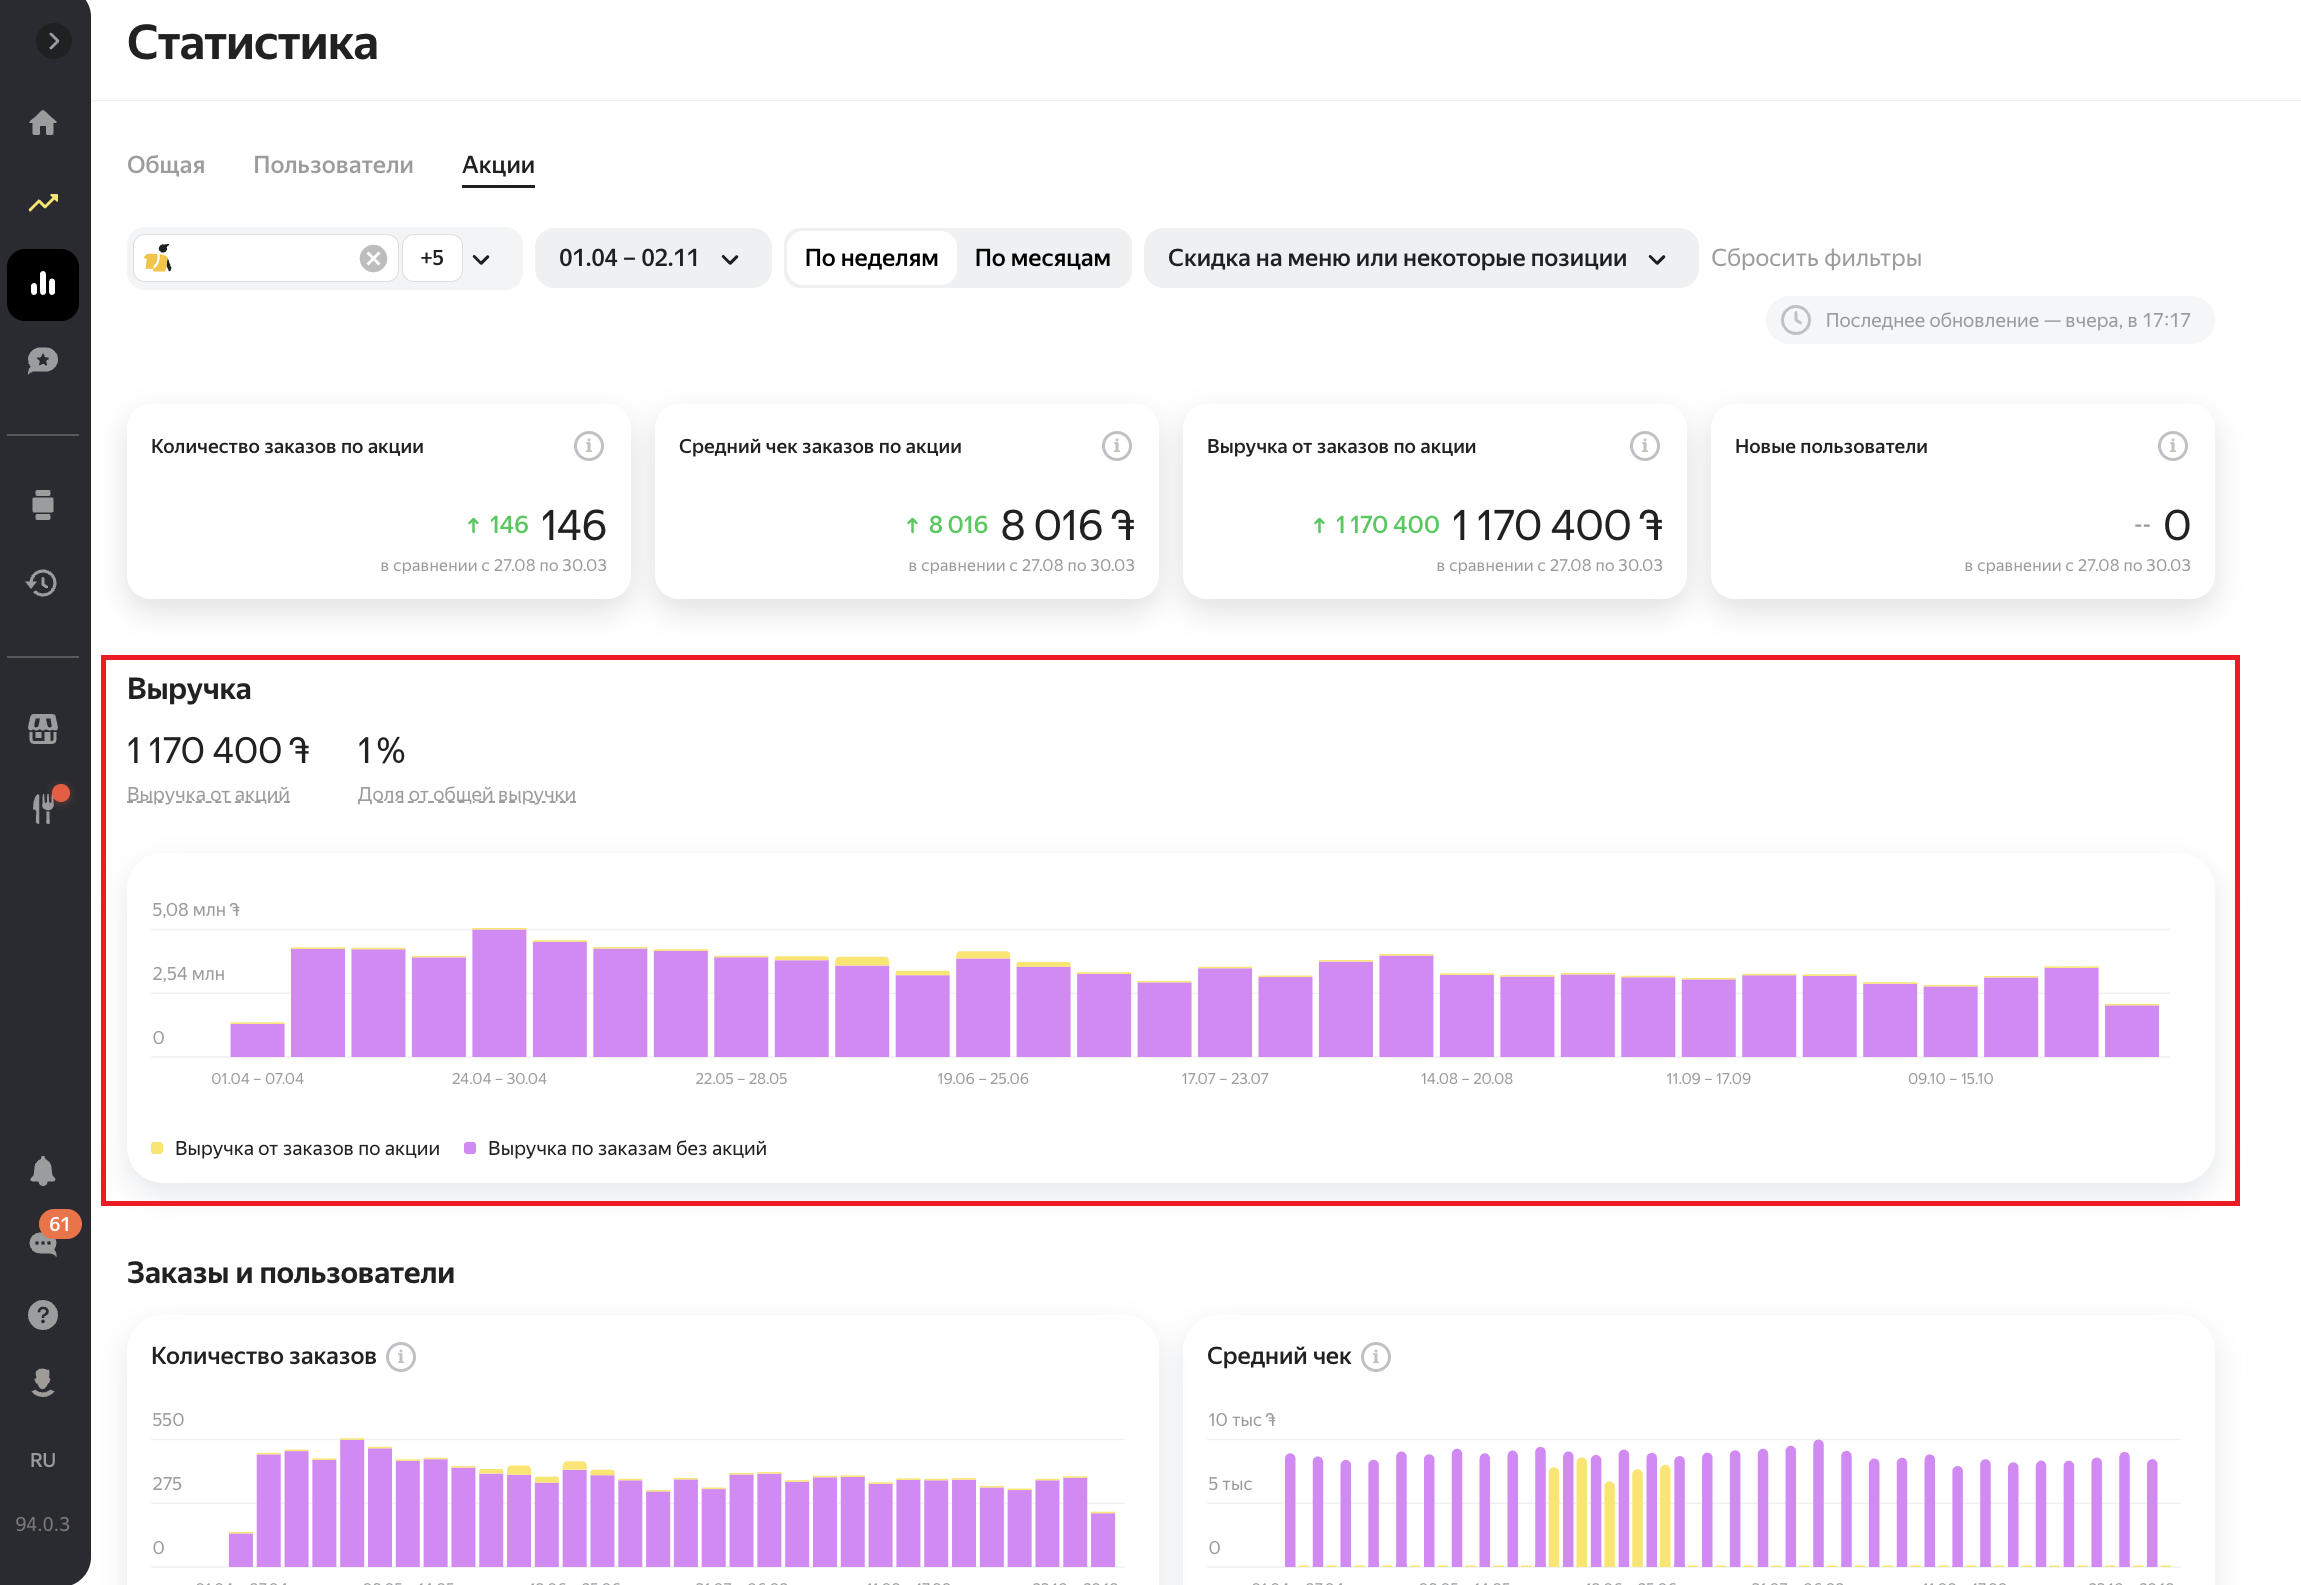This screenshot has height=1585, width=2301.
Task: Click the storefront icon in sidebar
Action: click(43, 729)
